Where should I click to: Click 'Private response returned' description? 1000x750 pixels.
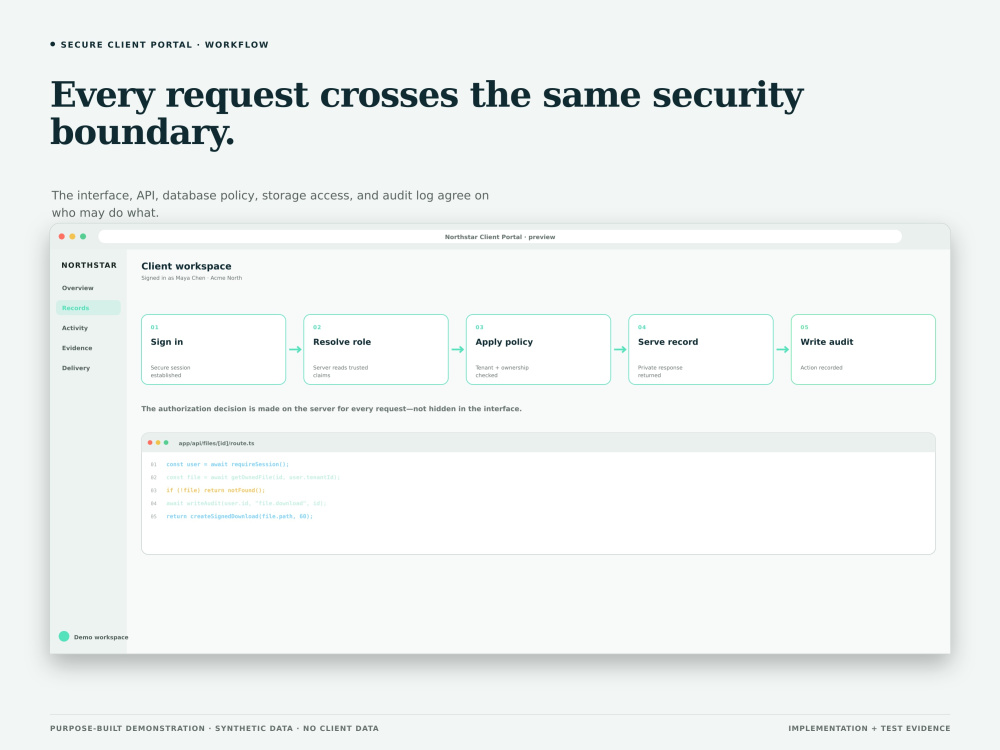(x=660, y=371)
